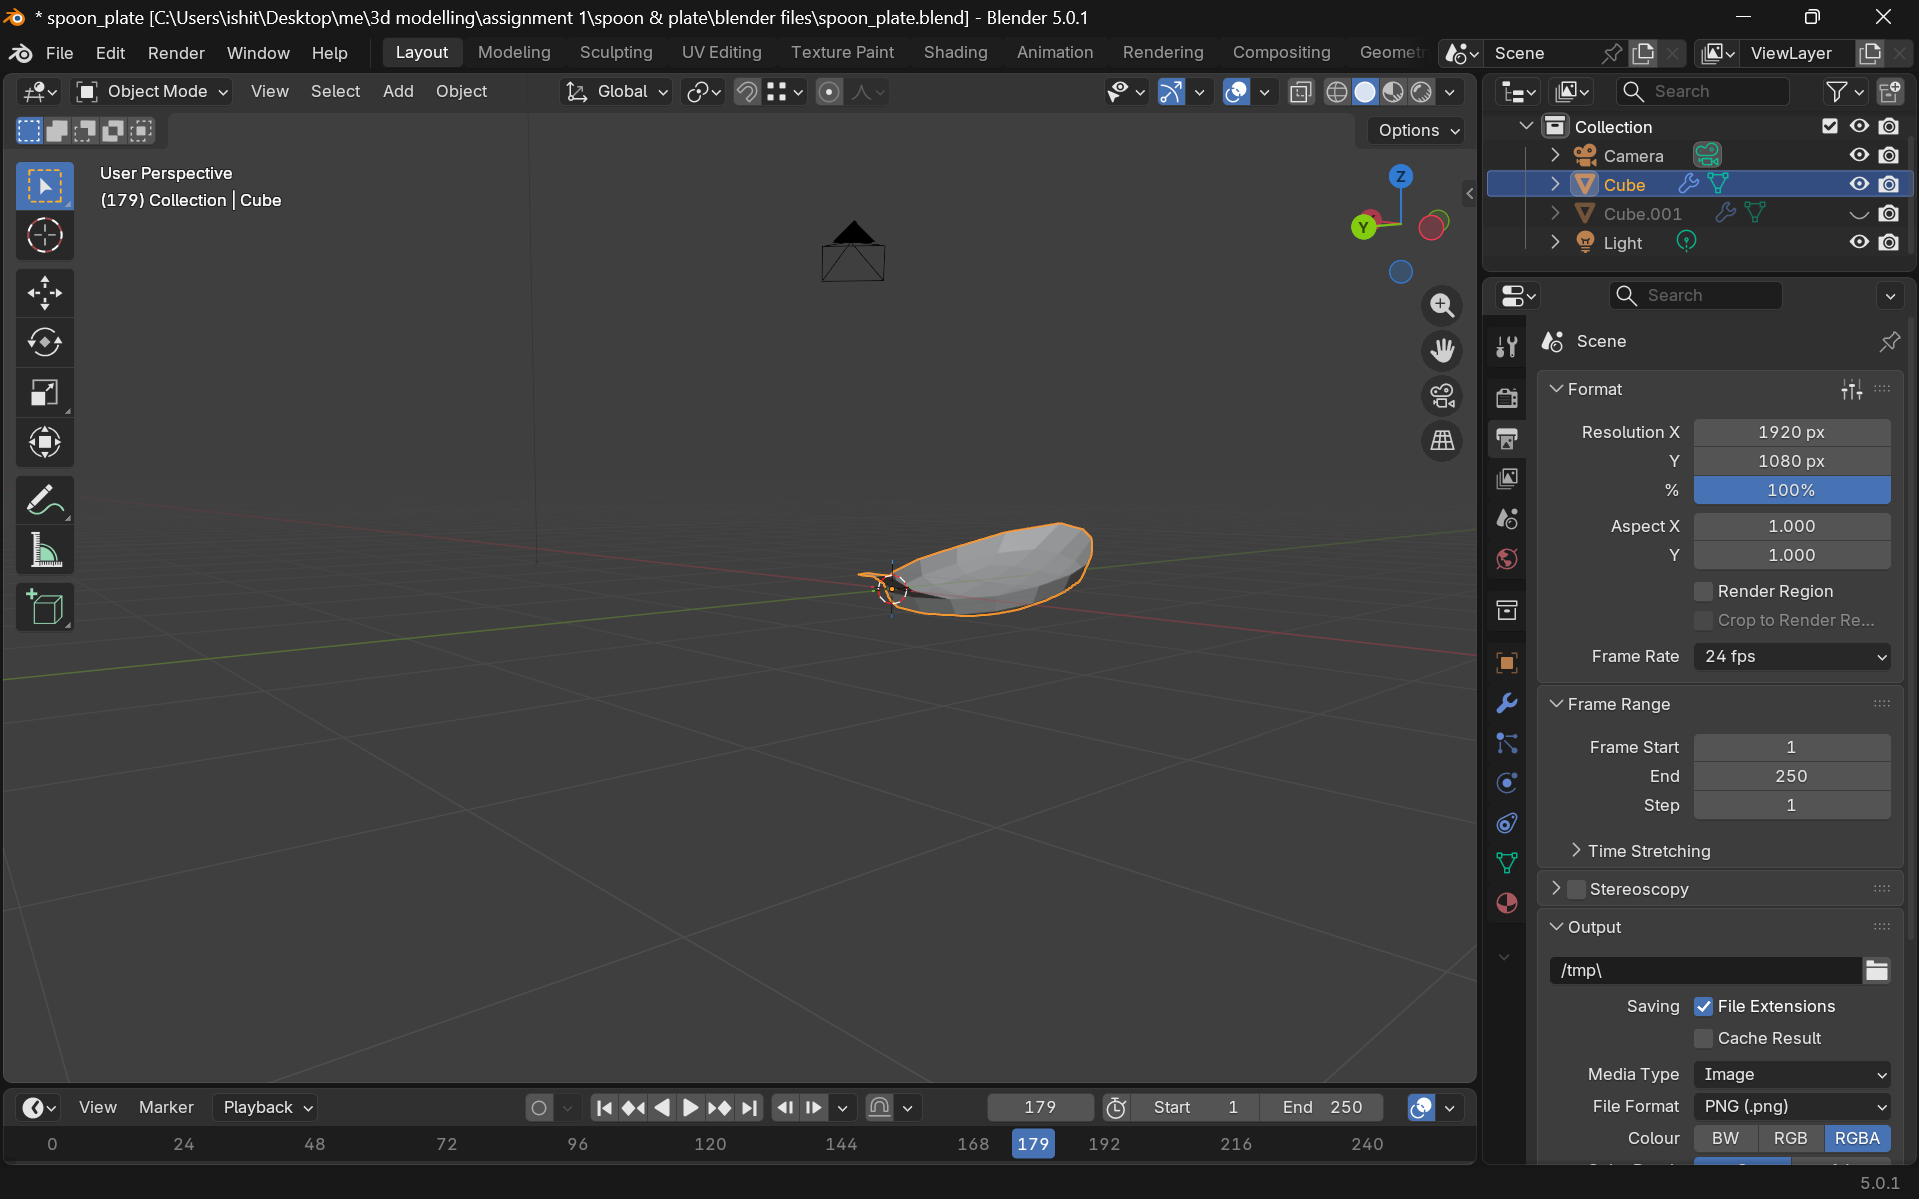1919x1199 pixels.
Task: Toggle viewport visibility of Cube
Action: coord(1859,184)
